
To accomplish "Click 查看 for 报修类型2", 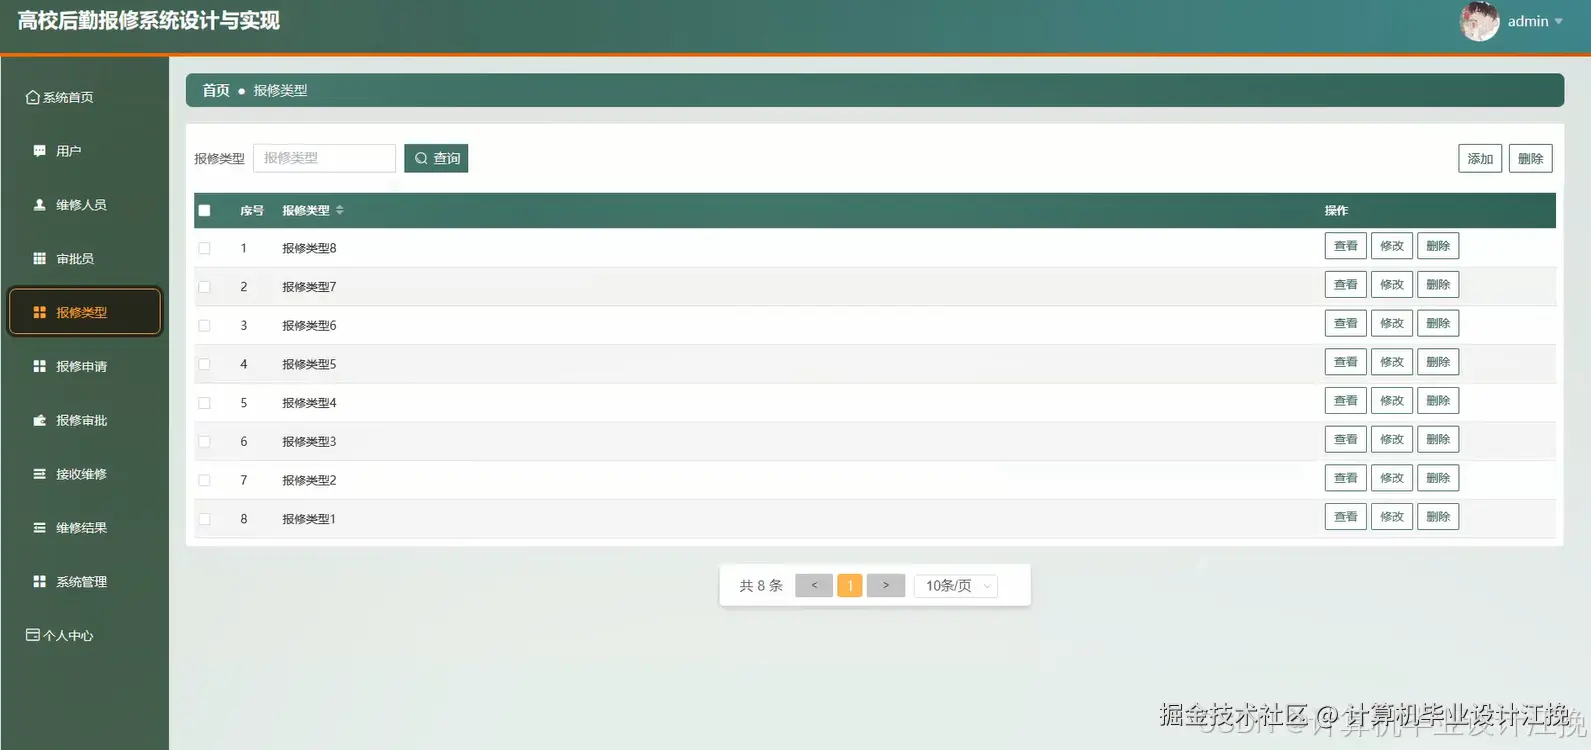I will point(1346,478).
